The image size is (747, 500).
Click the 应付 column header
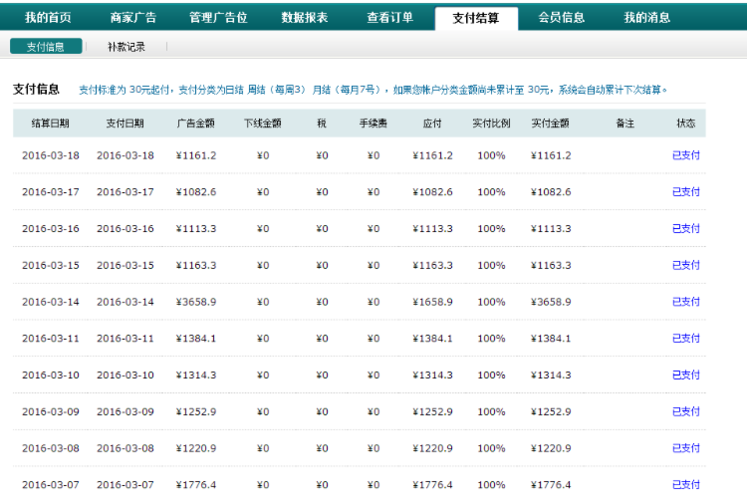tap(432, 123)
